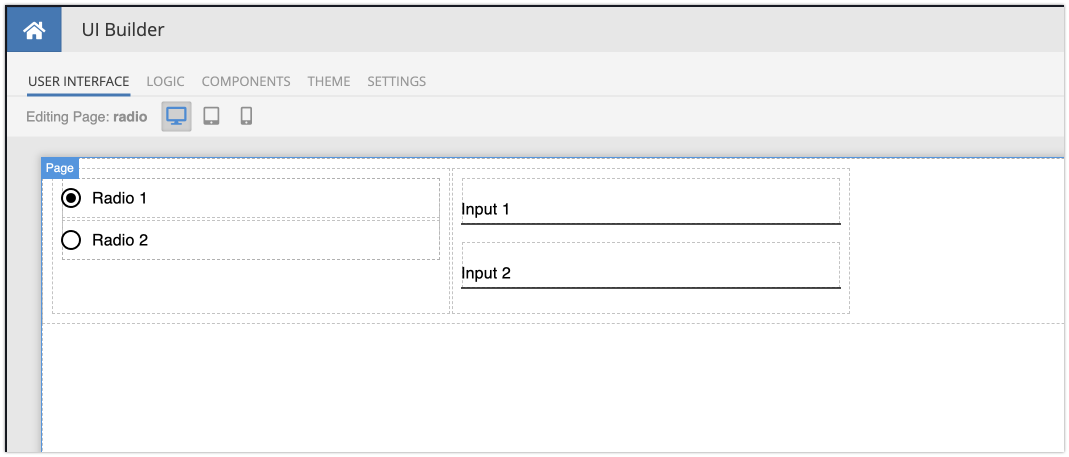Click the 'Radio 1' label text
This screenshot has height=457, width=1069.
(119, 198)
